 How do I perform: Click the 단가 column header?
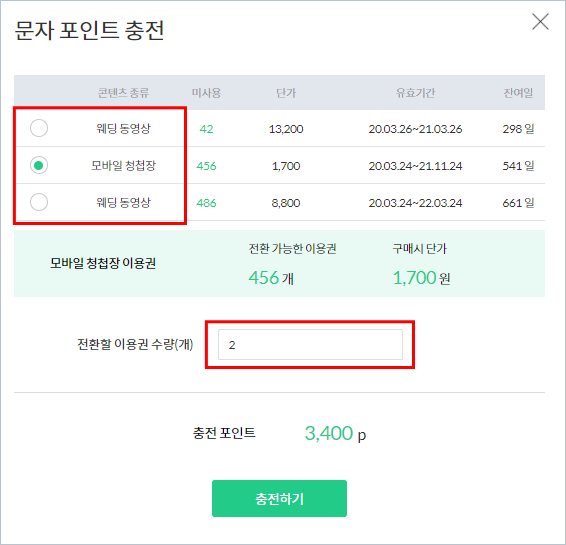pyautogui.click(x=286, y=93)
